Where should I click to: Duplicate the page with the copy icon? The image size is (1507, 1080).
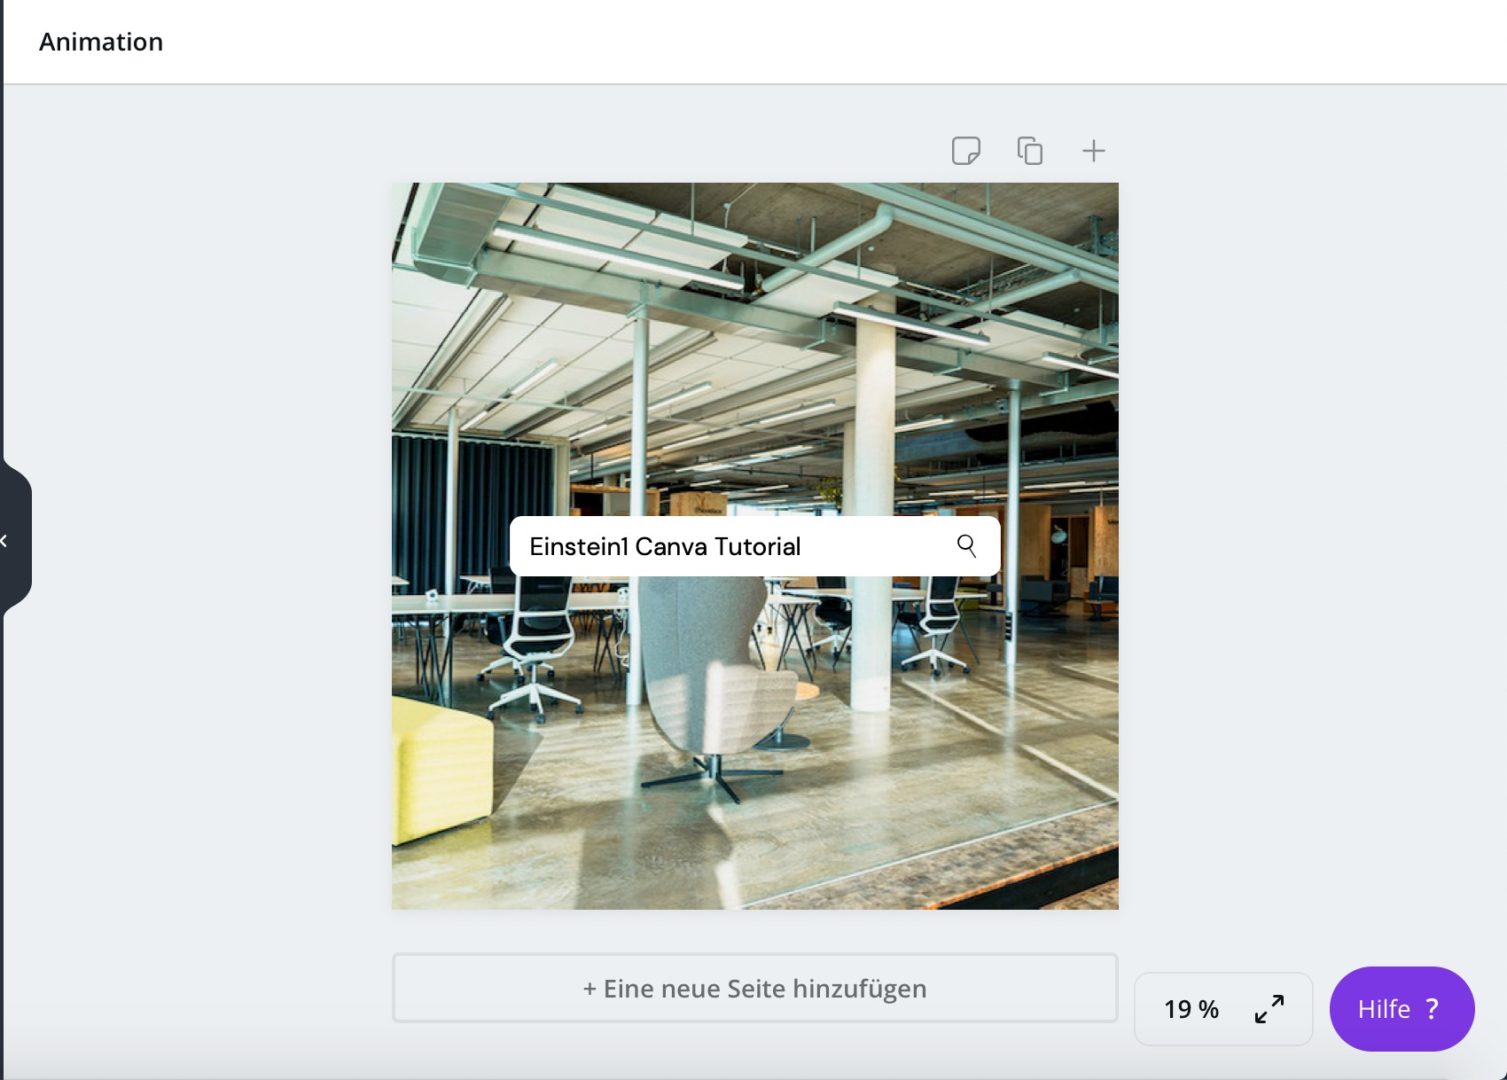tap(1030, 151)
